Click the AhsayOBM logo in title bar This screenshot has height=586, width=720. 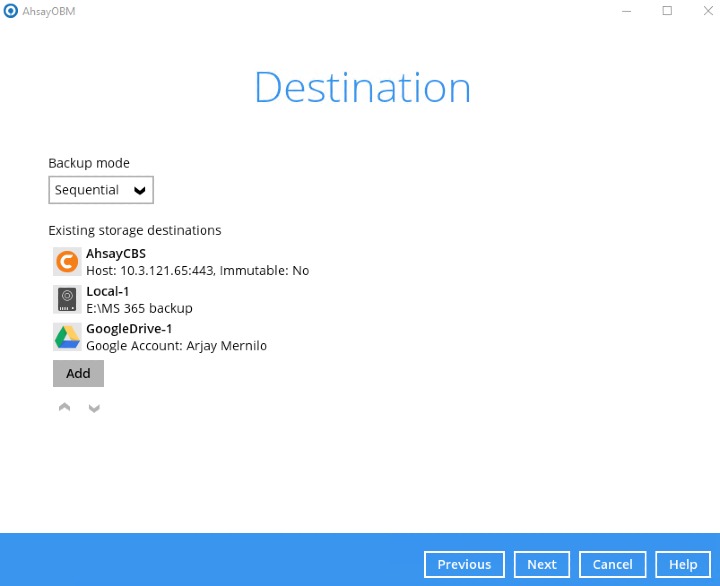[10, 11]
